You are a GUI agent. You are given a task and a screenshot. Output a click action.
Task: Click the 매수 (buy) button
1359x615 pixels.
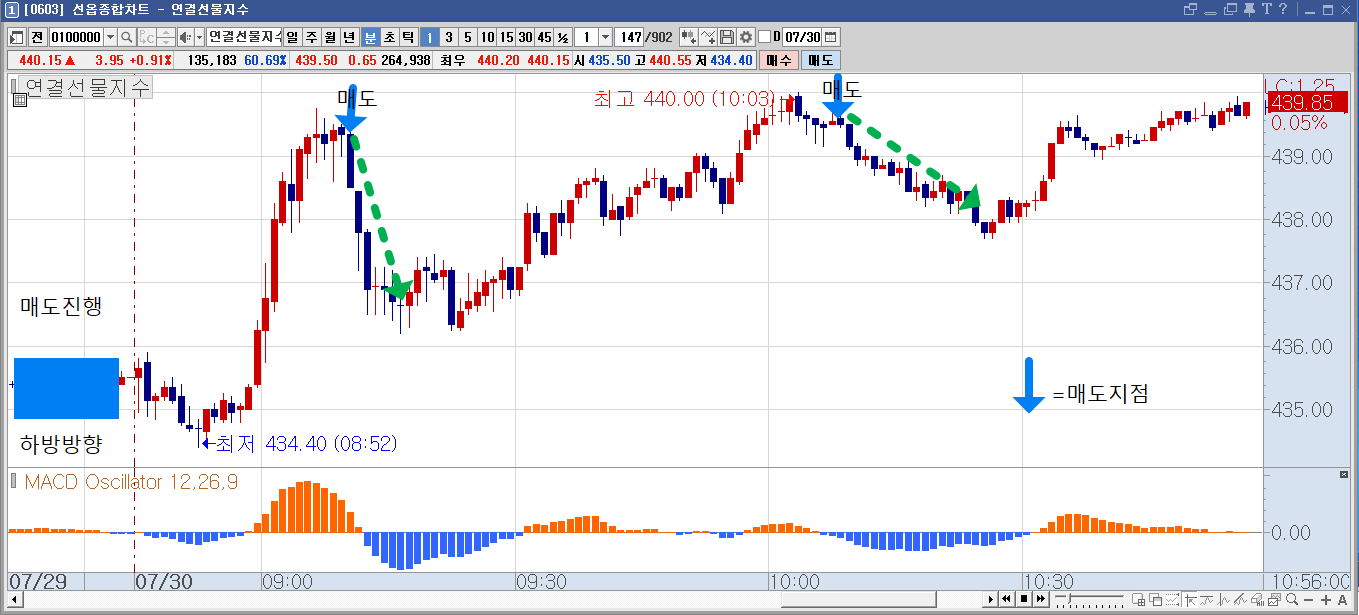coord(779,60)
